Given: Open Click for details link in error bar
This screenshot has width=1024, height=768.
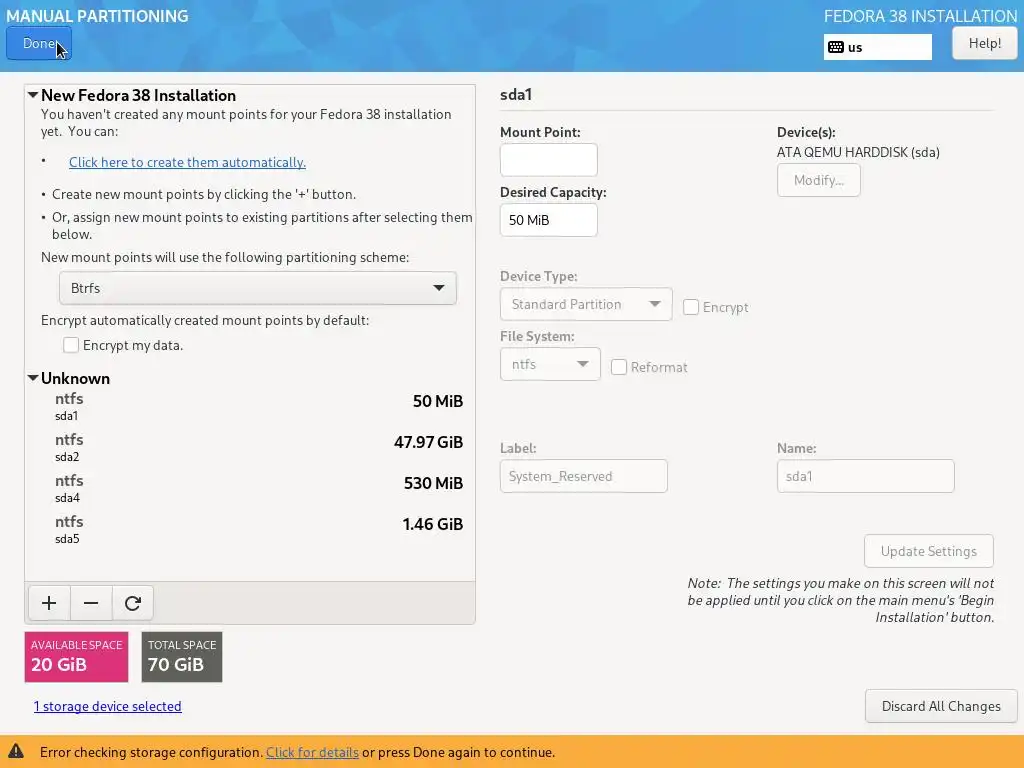Looking at the screenshot, I should (312, 752).
